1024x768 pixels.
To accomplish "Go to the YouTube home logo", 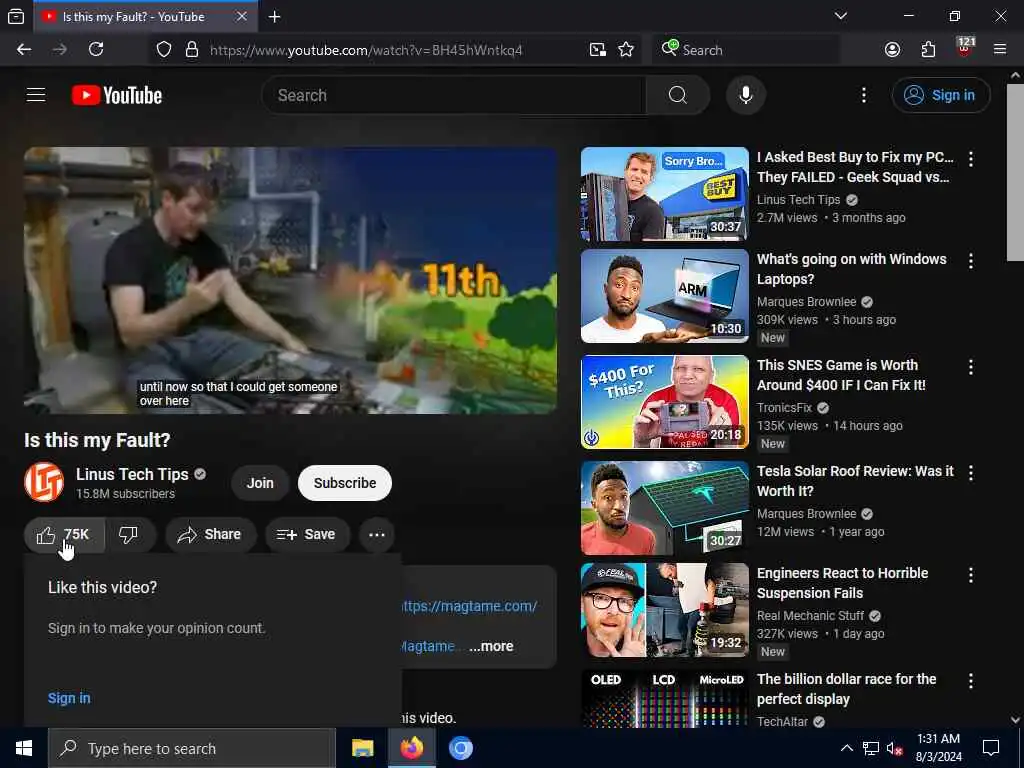I will 117,95.
